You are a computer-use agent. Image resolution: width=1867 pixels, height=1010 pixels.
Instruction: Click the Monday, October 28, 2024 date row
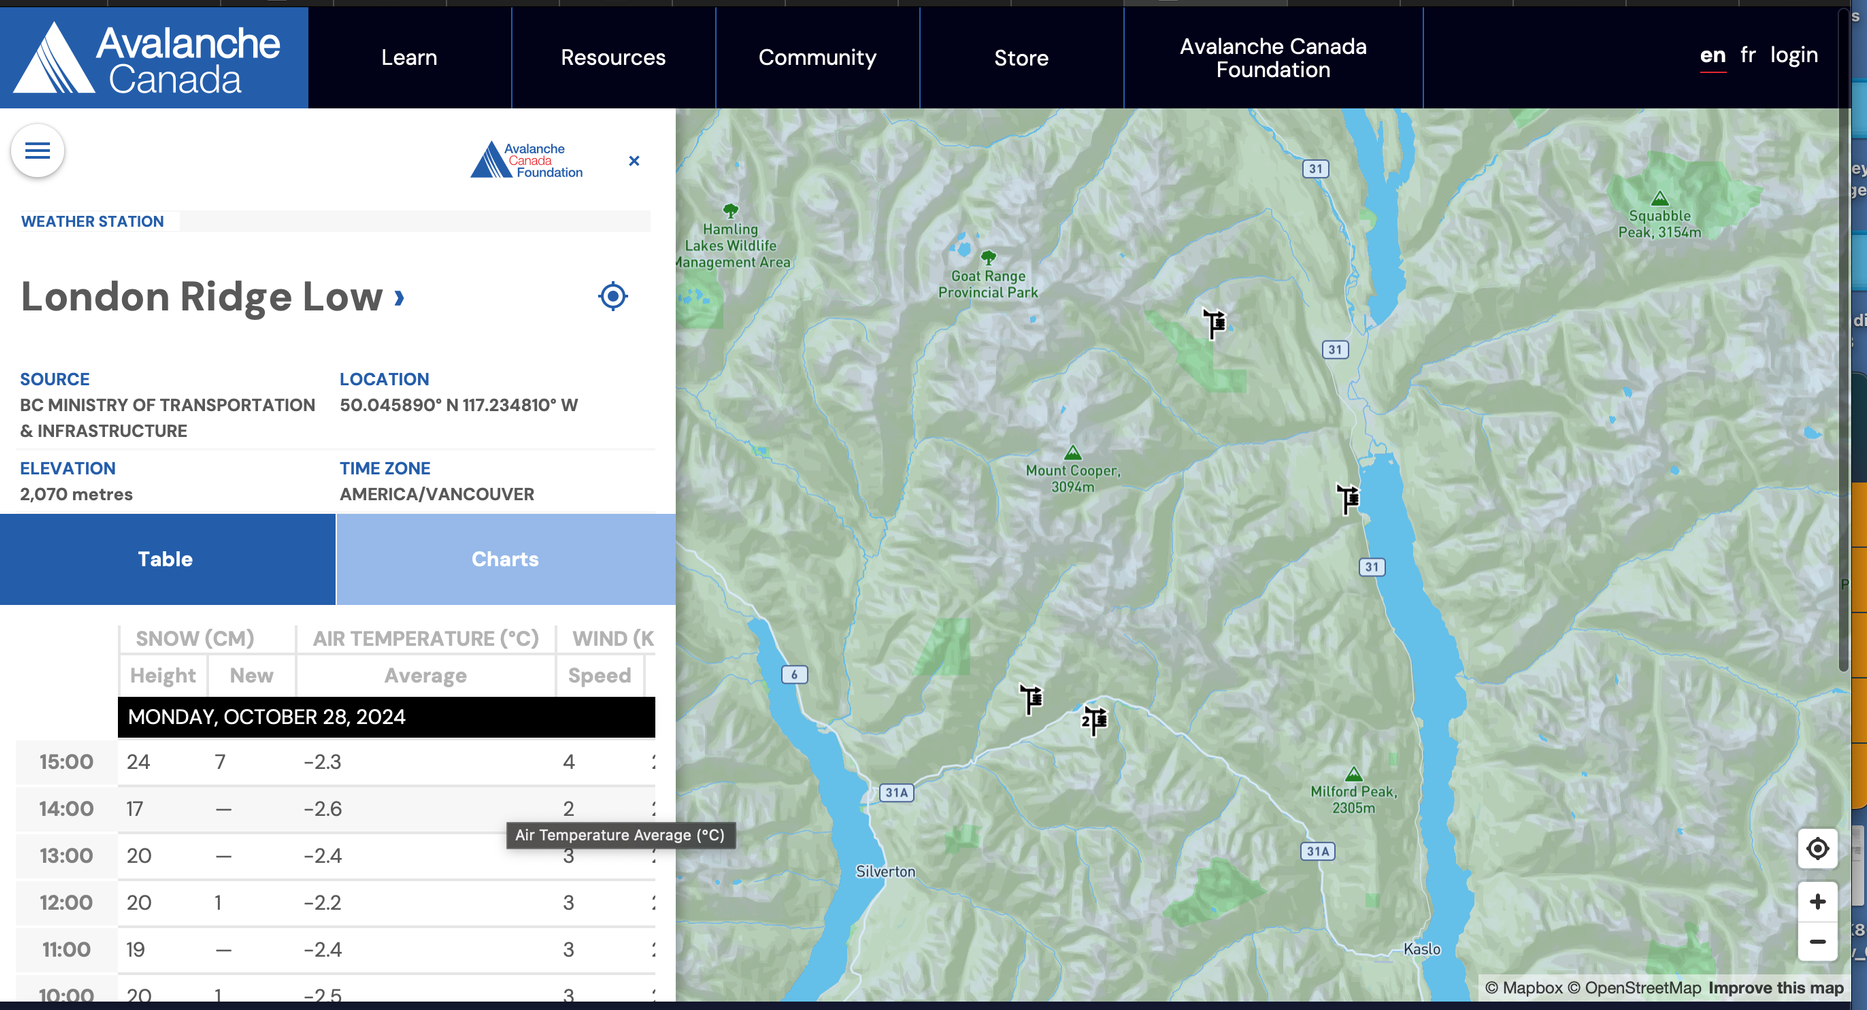tap(386, 717)
